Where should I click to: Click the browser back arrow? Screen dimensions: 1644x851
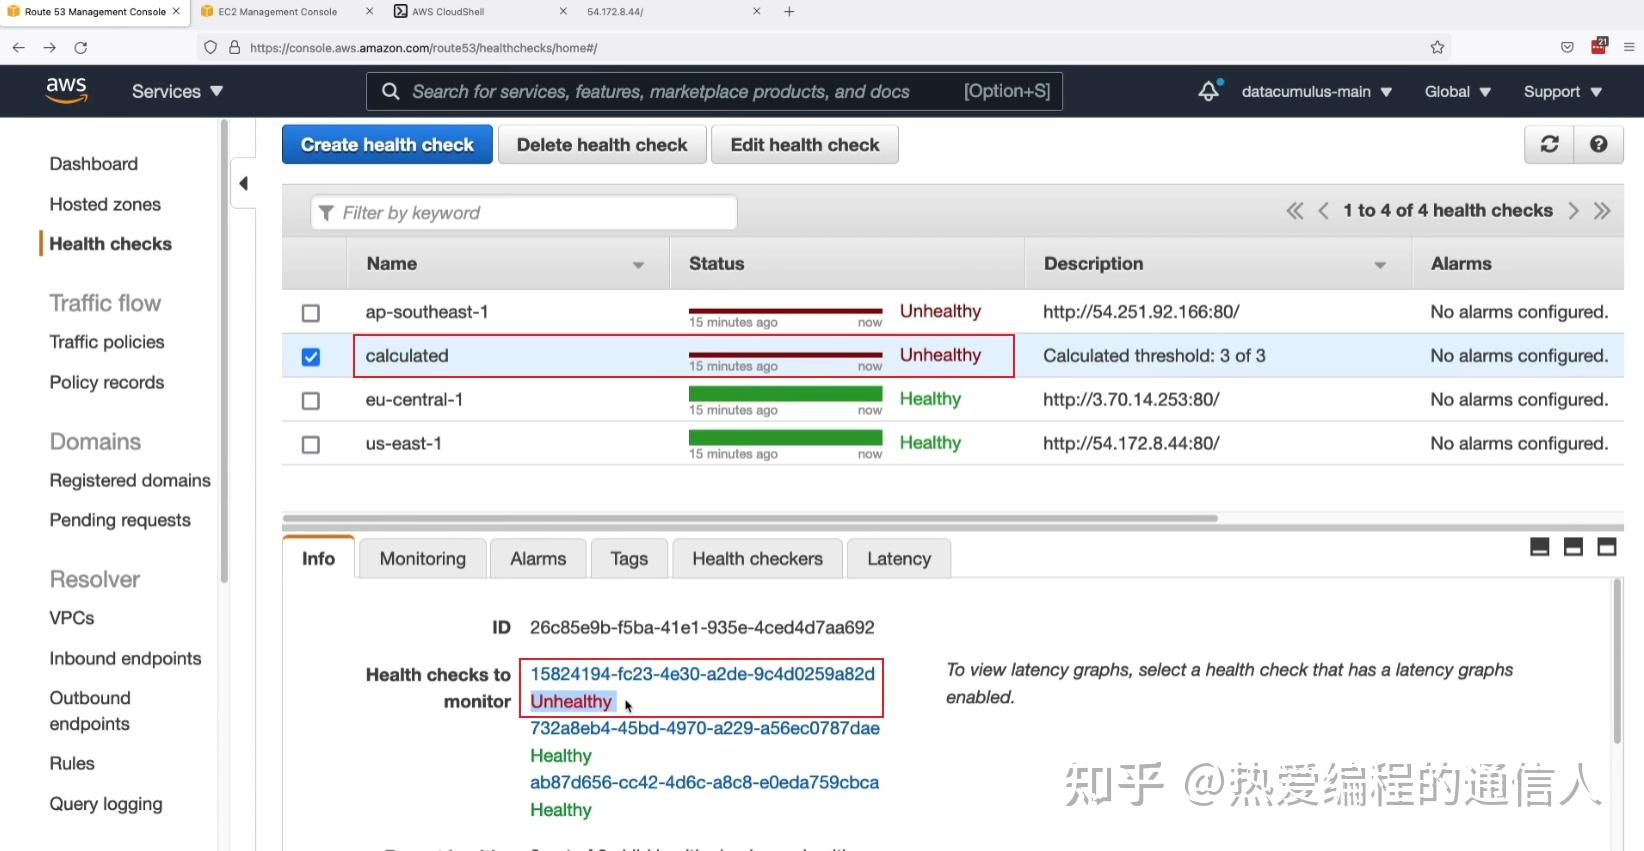click(x=18, y=47)
